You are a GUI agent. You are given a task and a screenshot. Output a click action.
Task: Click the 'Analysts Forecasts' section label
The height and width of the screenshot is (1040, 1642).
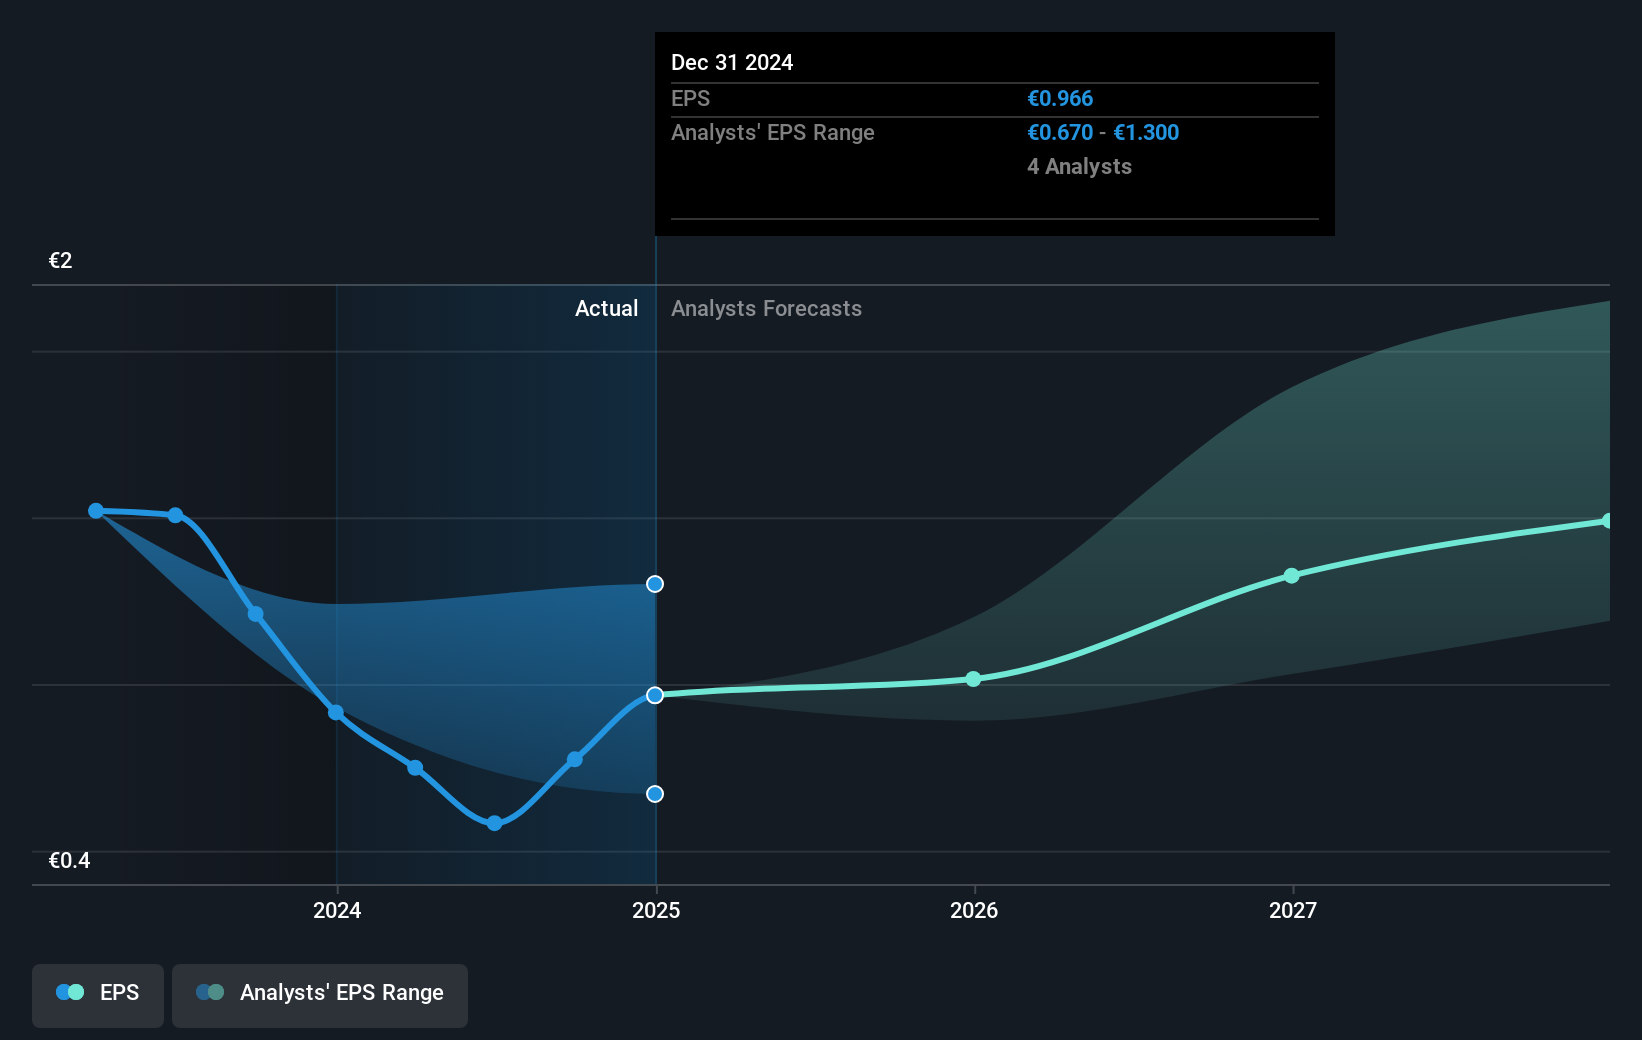(767, 309)
